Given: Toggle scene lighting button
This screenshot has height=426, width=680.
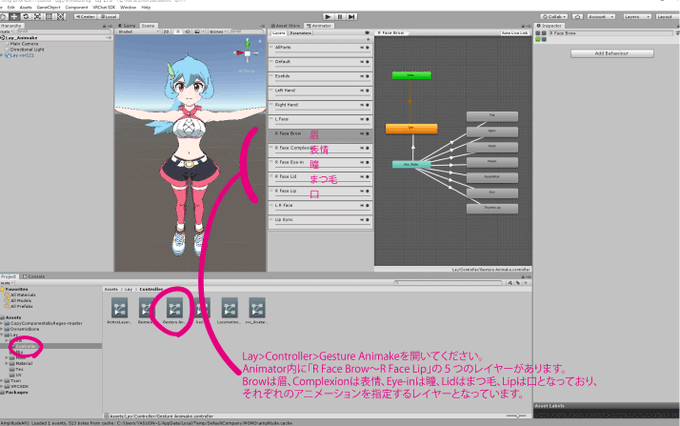Looking at the screenshot, I should click(x=178, y=32).
